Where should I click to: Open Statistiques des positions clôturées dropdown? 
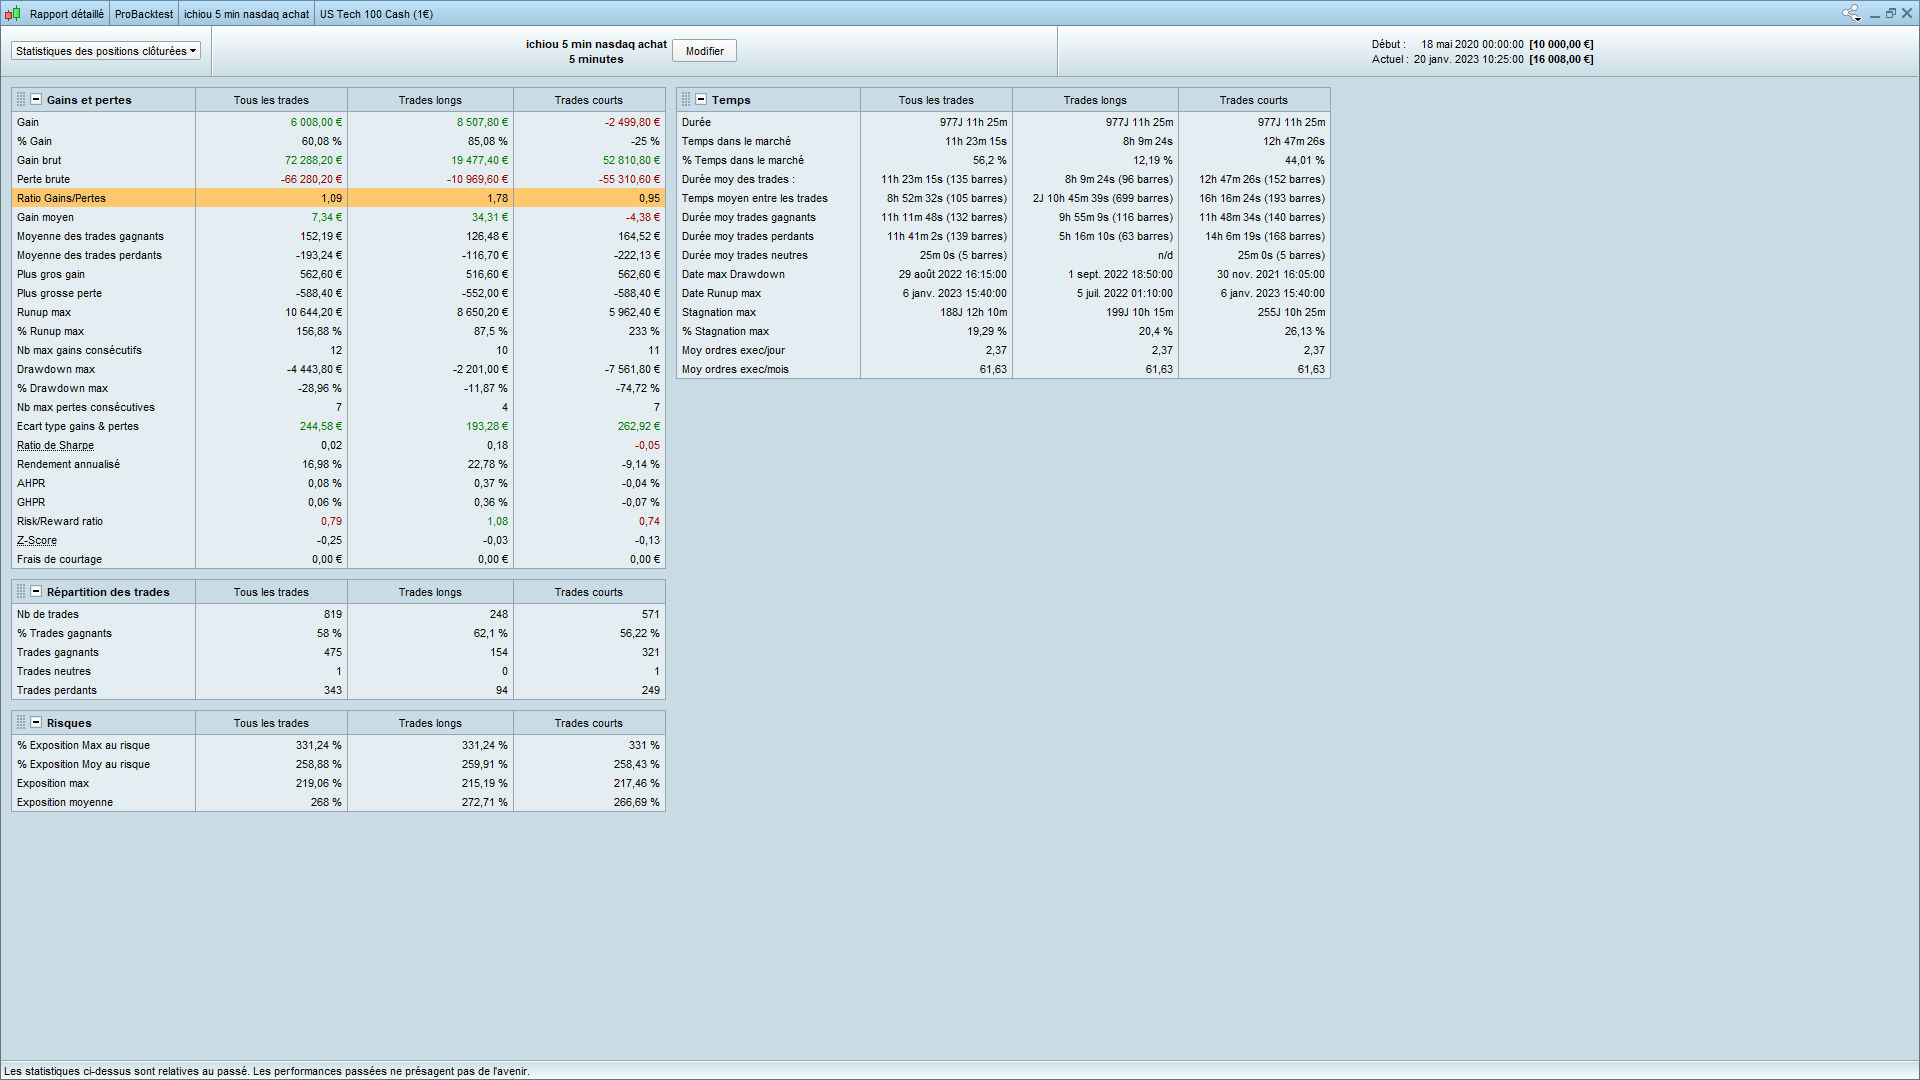pyautogui.click(x=105, y=51)
